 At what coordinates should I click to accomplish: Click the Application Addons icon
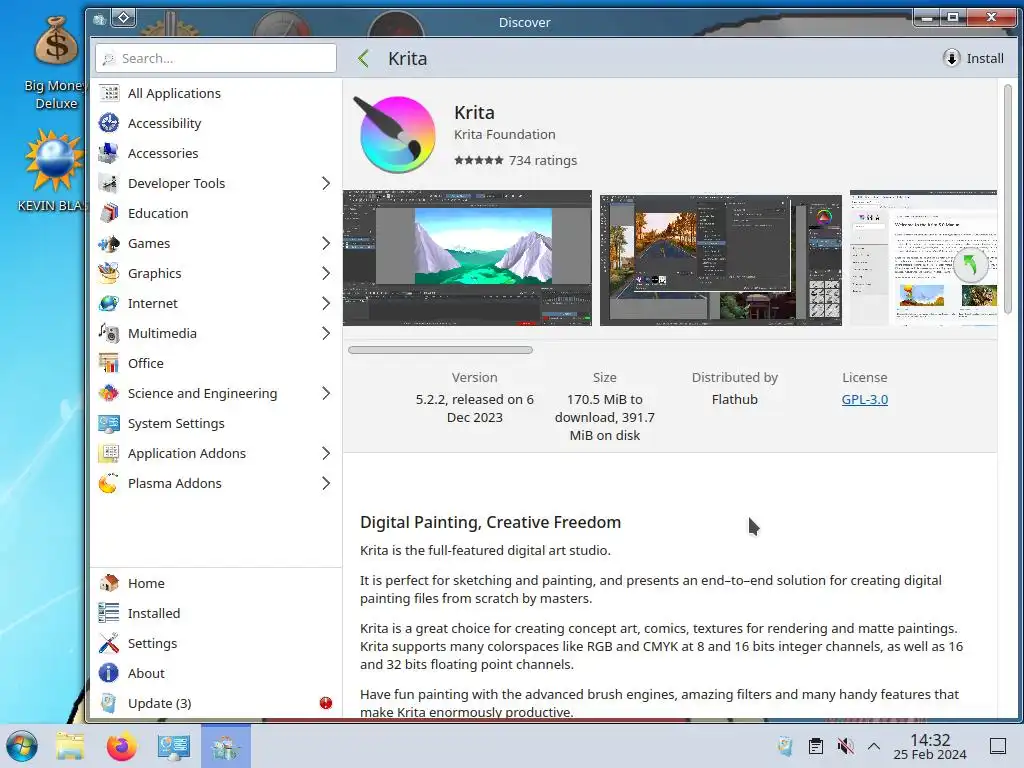(x=109, y=454)
